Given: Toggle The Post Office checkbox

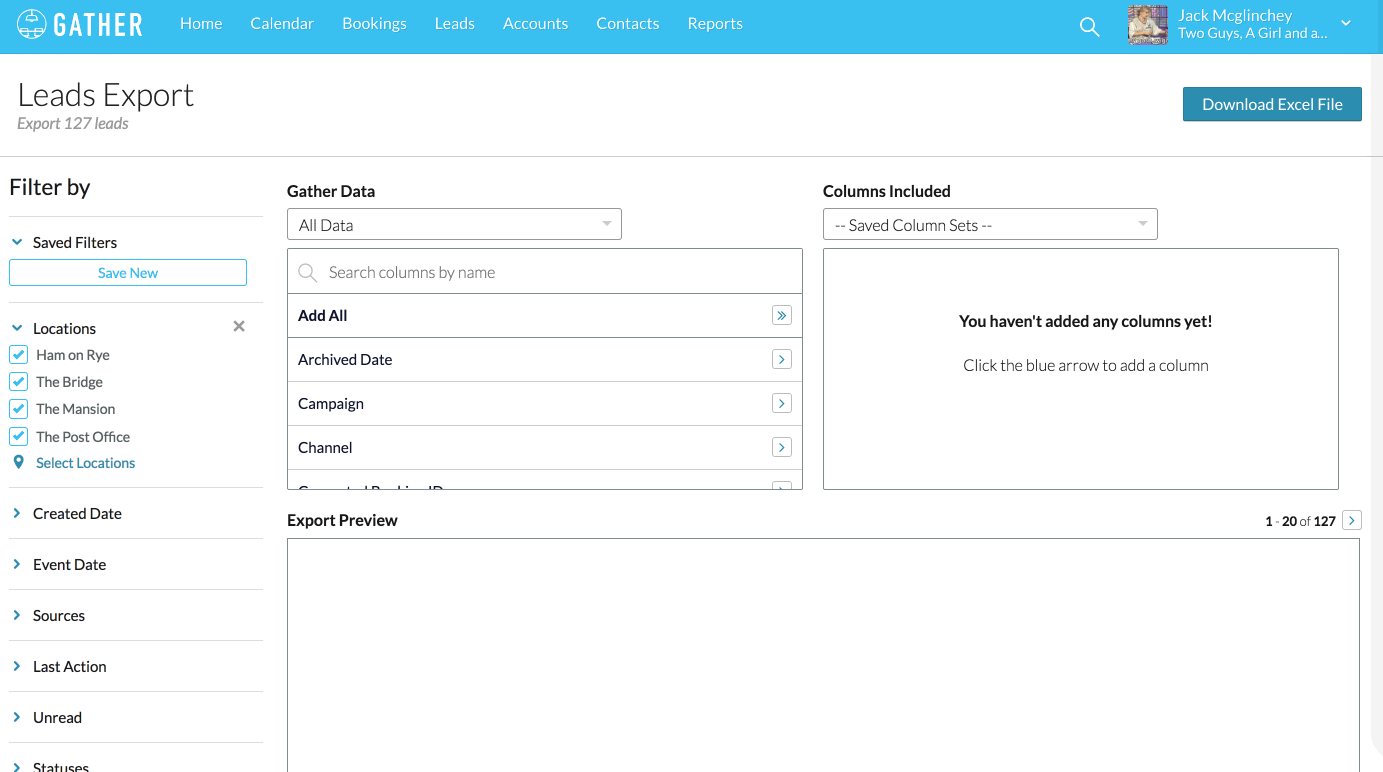Looking at the screenshot, I should click(18, 436).
